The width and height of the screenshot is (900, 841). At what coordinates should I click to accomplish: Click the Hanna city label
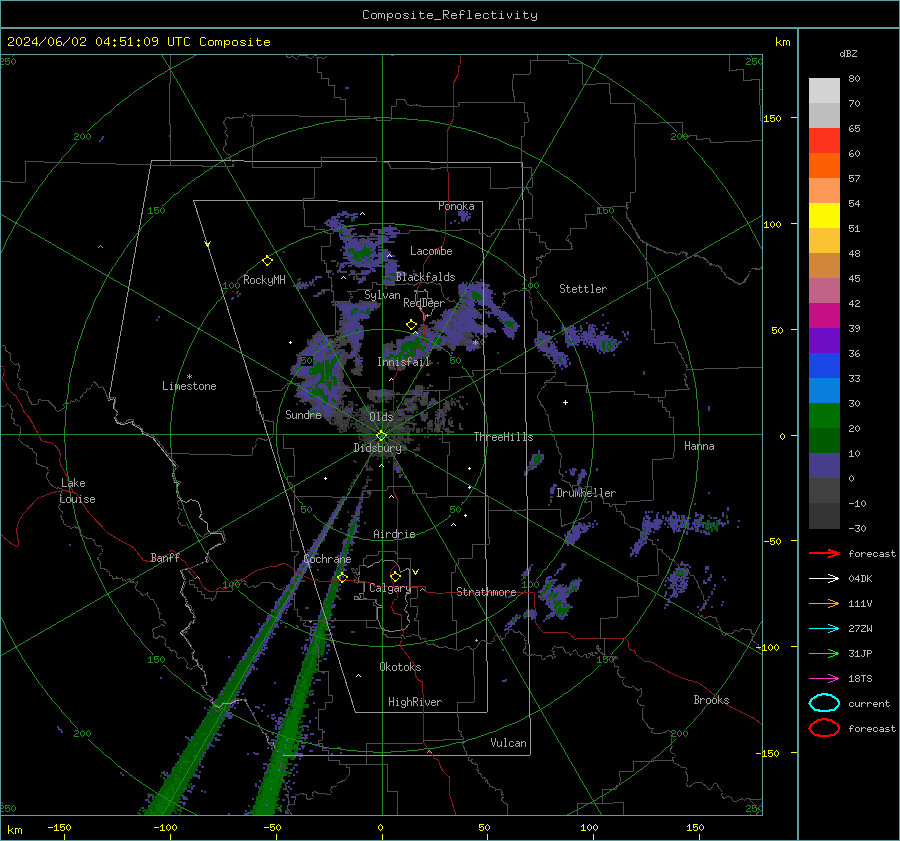tap(699, 446)
